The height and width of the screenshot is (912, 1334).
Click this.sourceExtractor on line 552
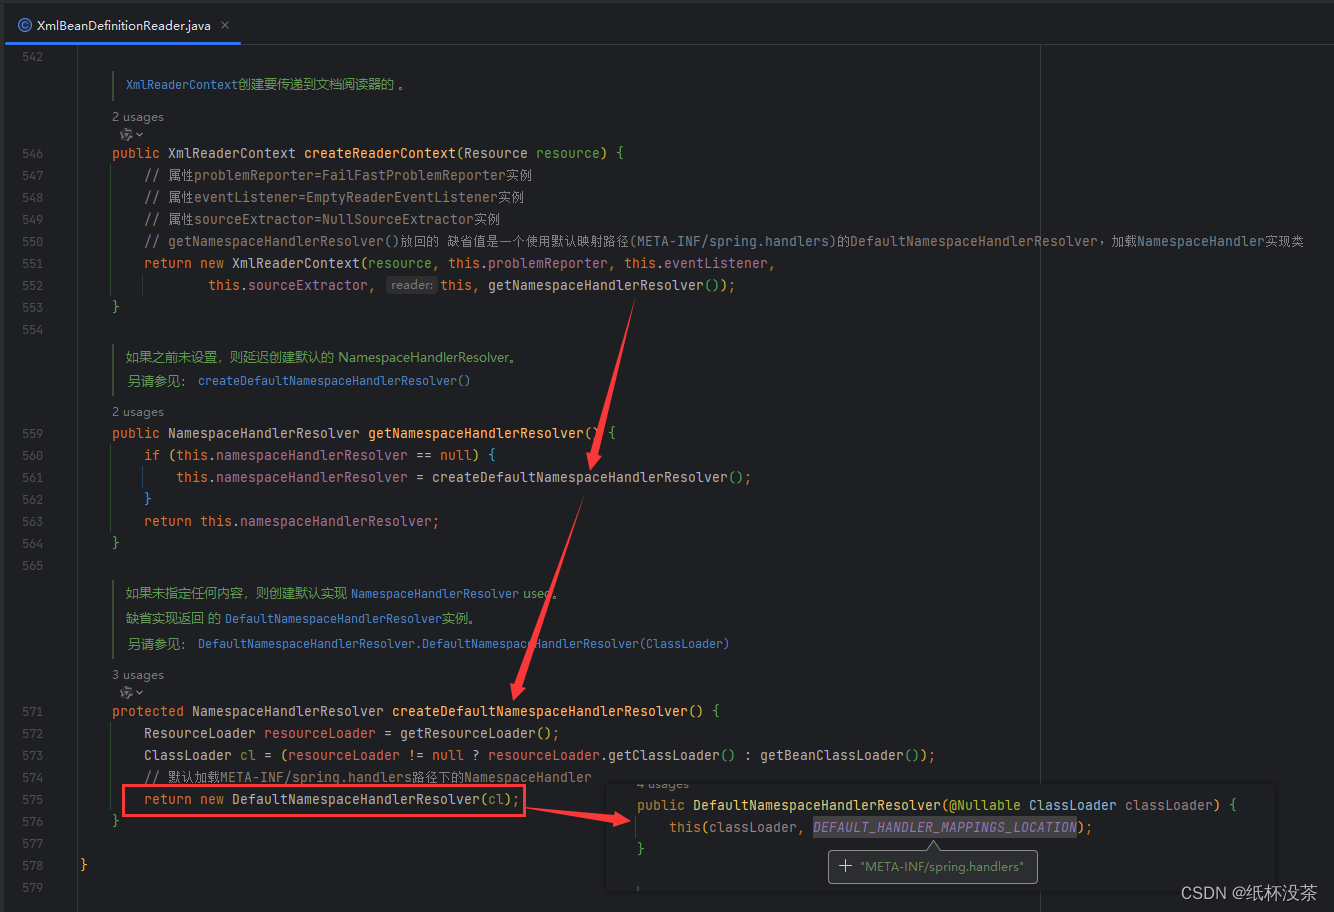pyautogui.click(x=288, y=285)
